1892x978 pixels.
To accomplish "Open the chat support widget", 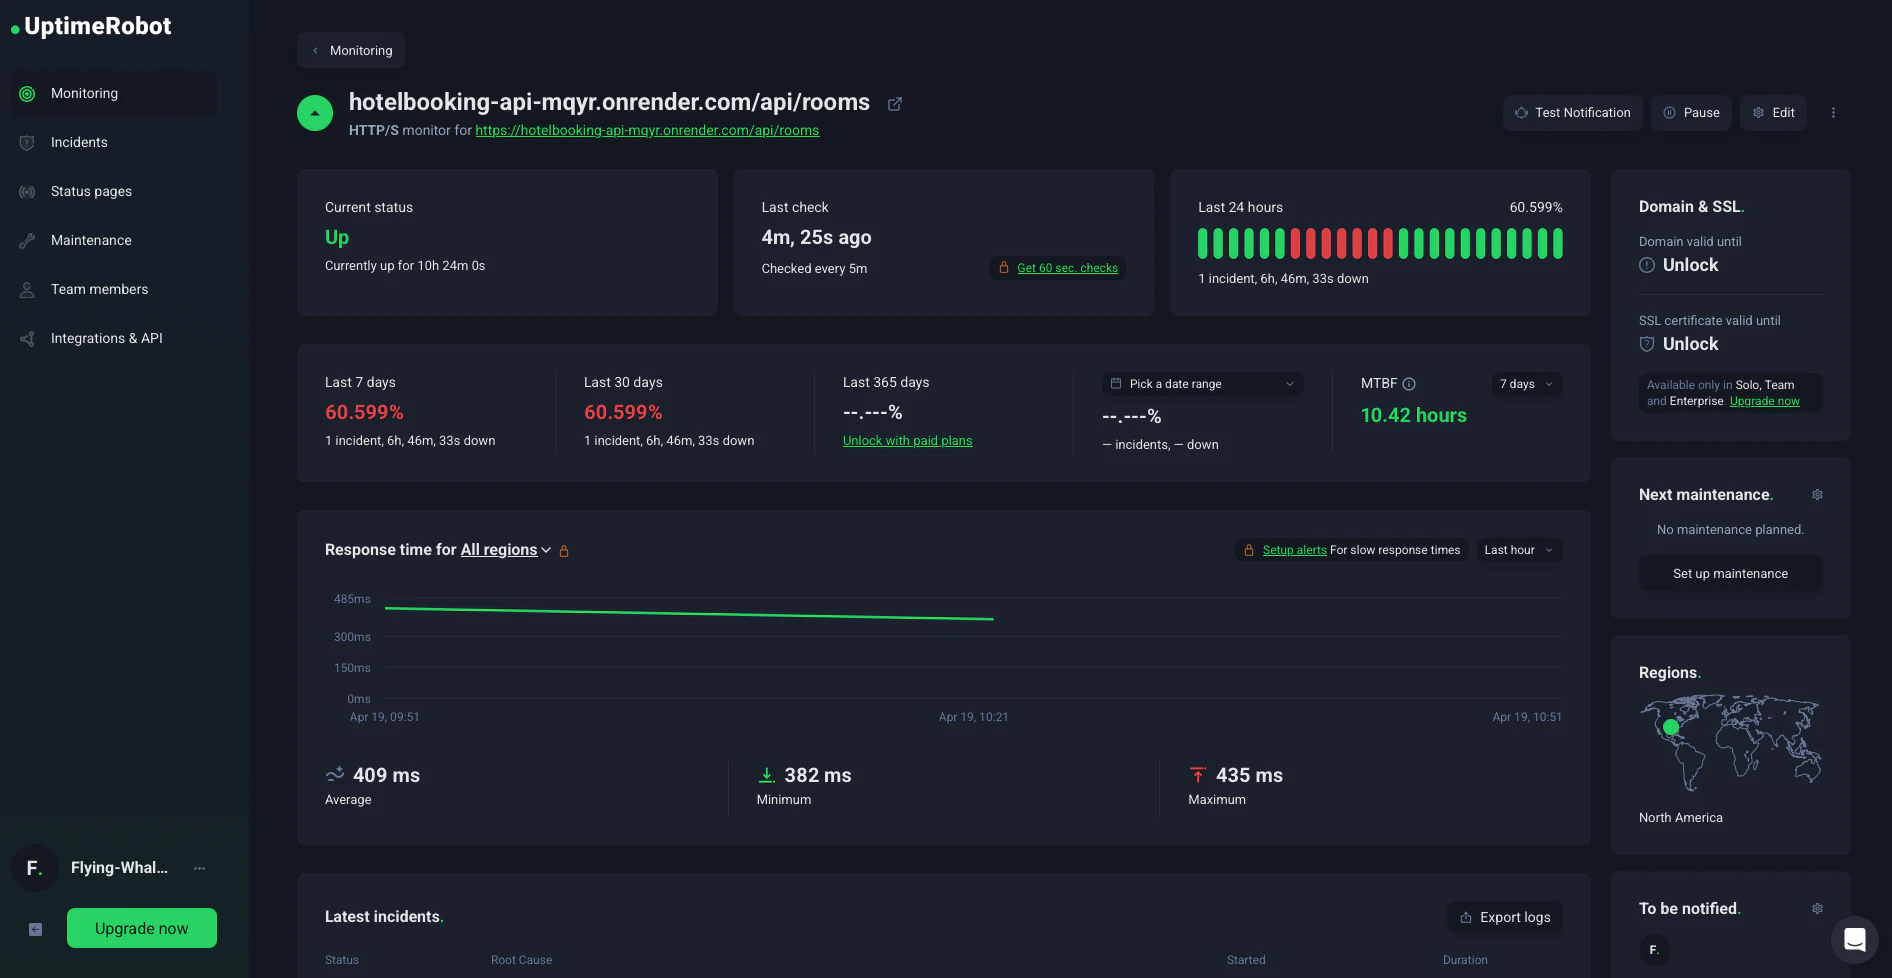I will coord(1855,940).
